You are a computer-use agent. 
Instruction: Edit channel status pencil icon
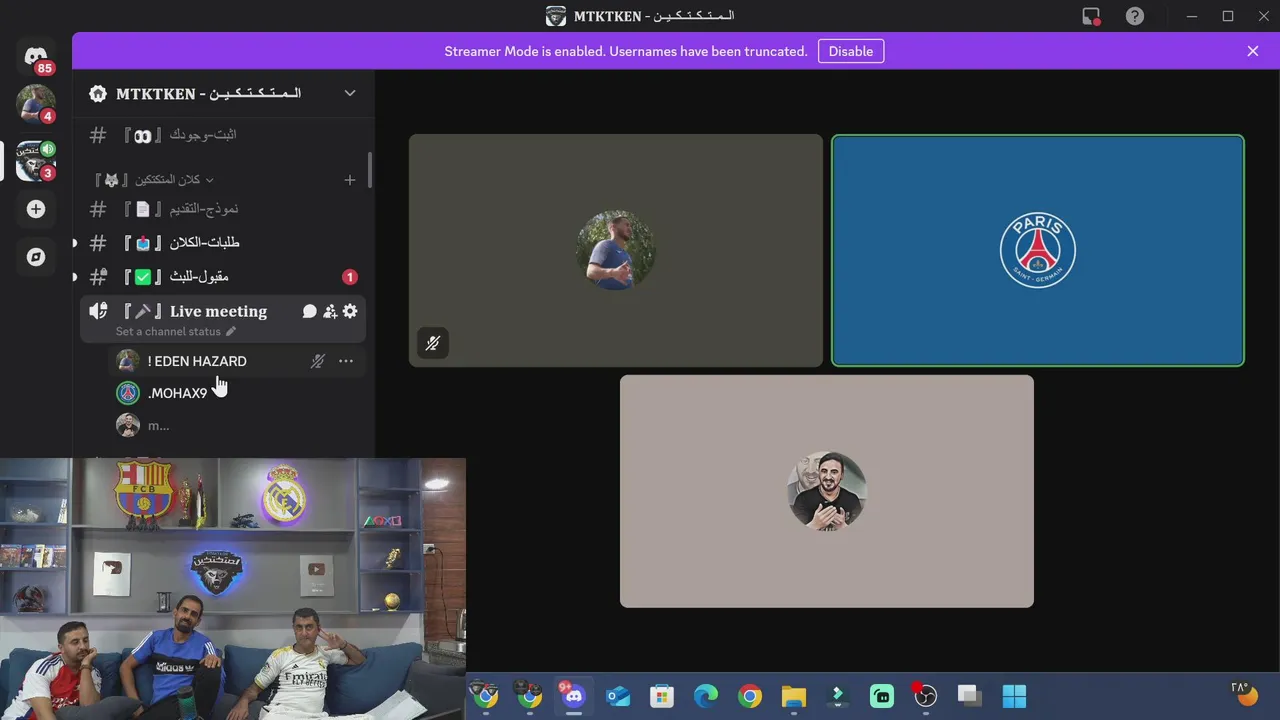tap(231, 331)
